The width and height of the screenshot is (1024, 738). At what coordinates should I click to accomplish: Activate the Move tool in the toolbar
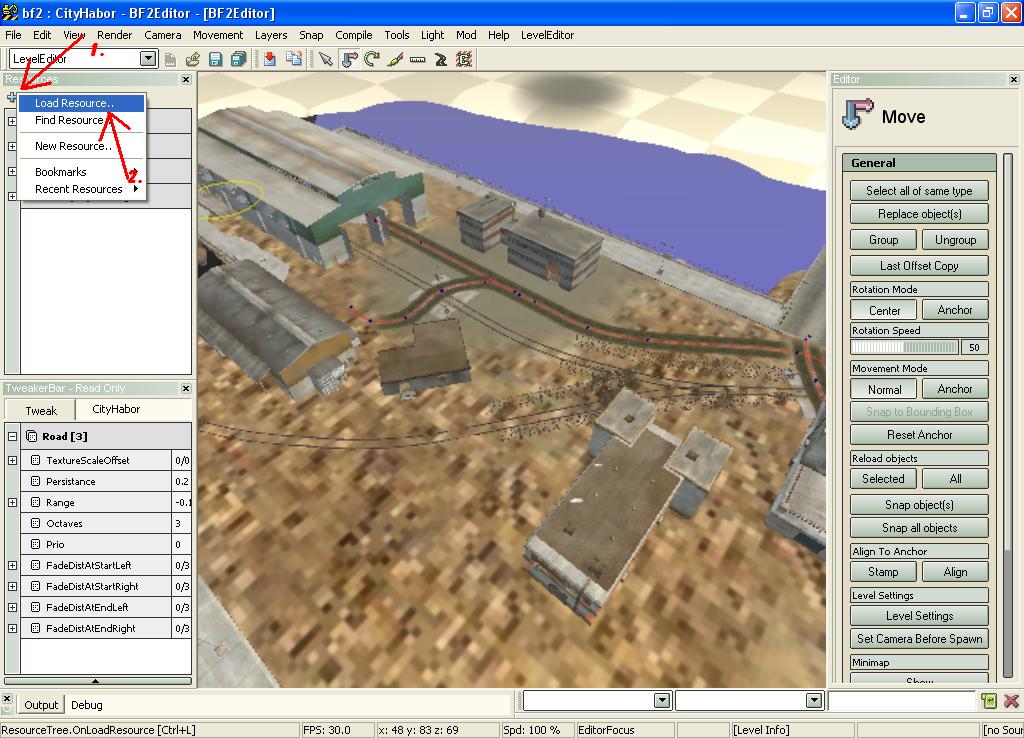(x=349, y=59)
